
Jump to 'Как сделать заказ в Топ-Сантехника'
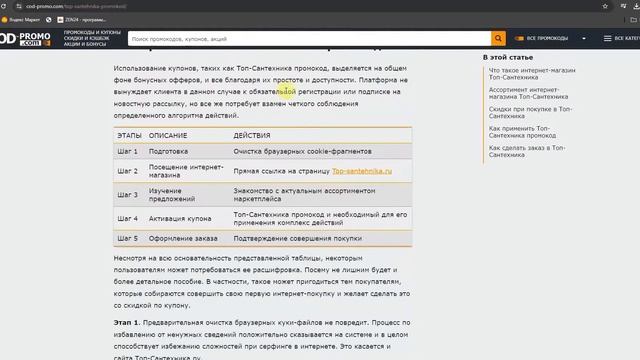pyautogui.click(x=527, y=151)
